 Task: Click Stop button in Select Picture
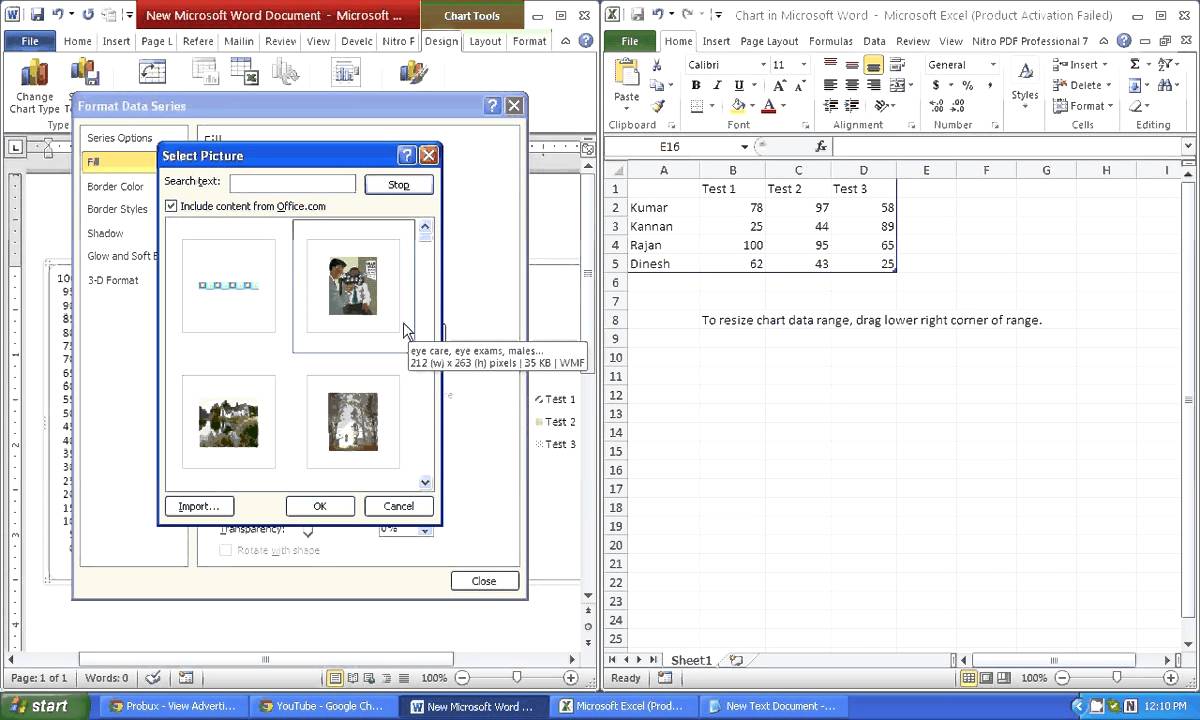coord(399,184)
